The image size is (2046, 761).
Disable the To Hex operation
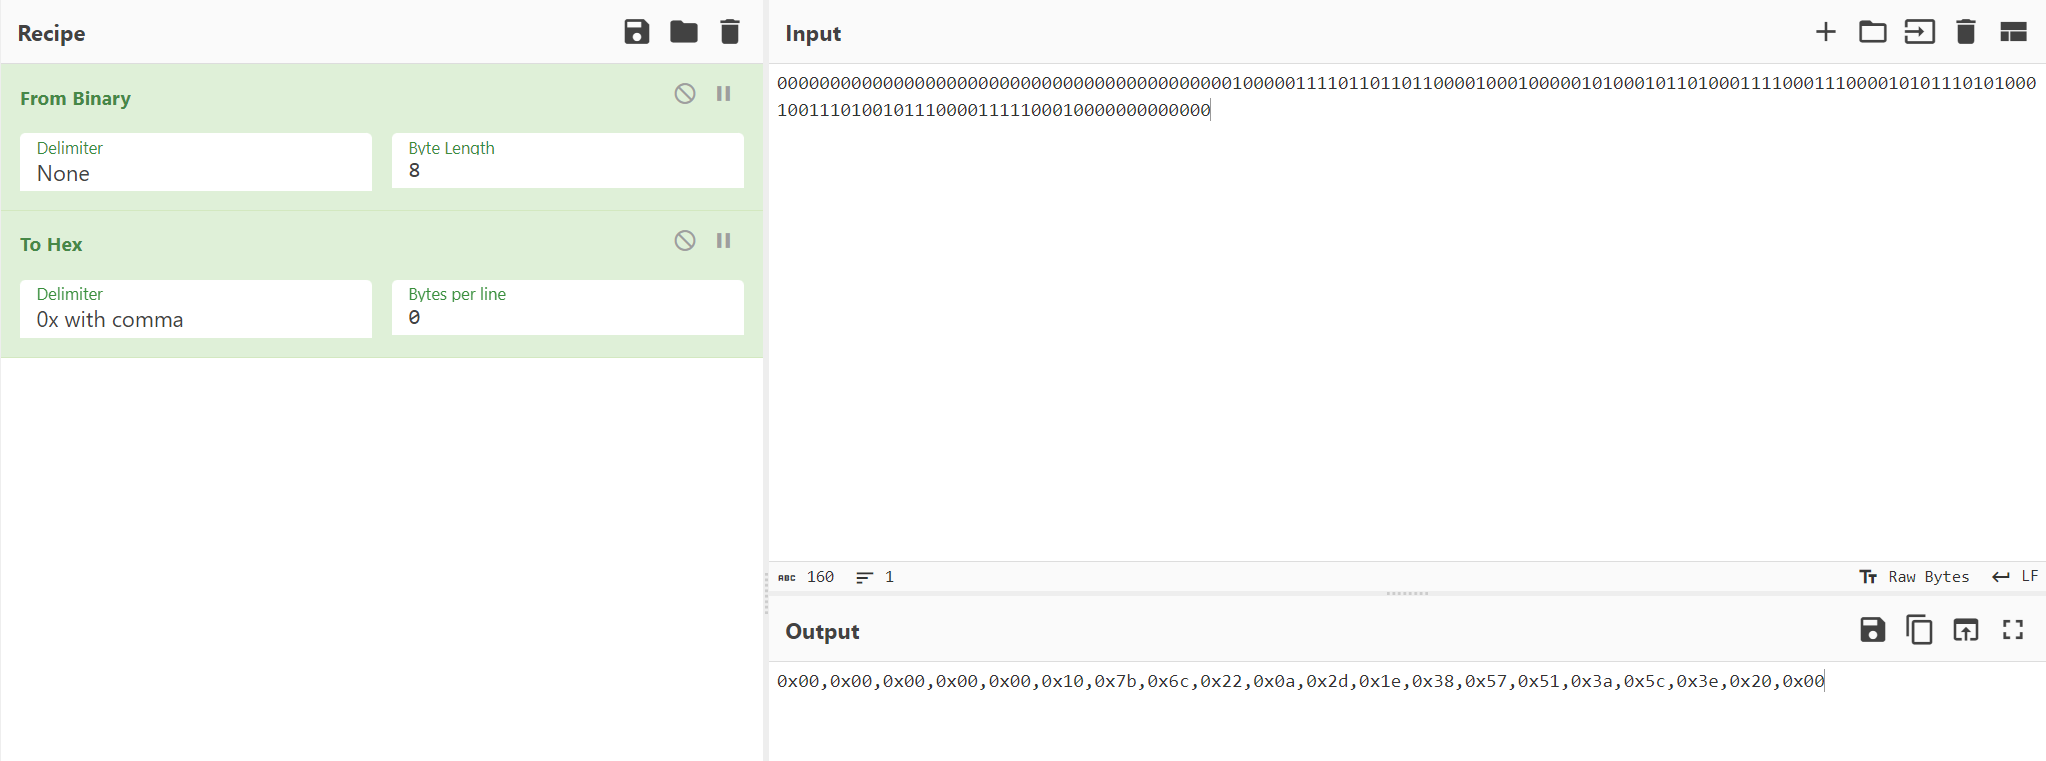pos(685,241)
